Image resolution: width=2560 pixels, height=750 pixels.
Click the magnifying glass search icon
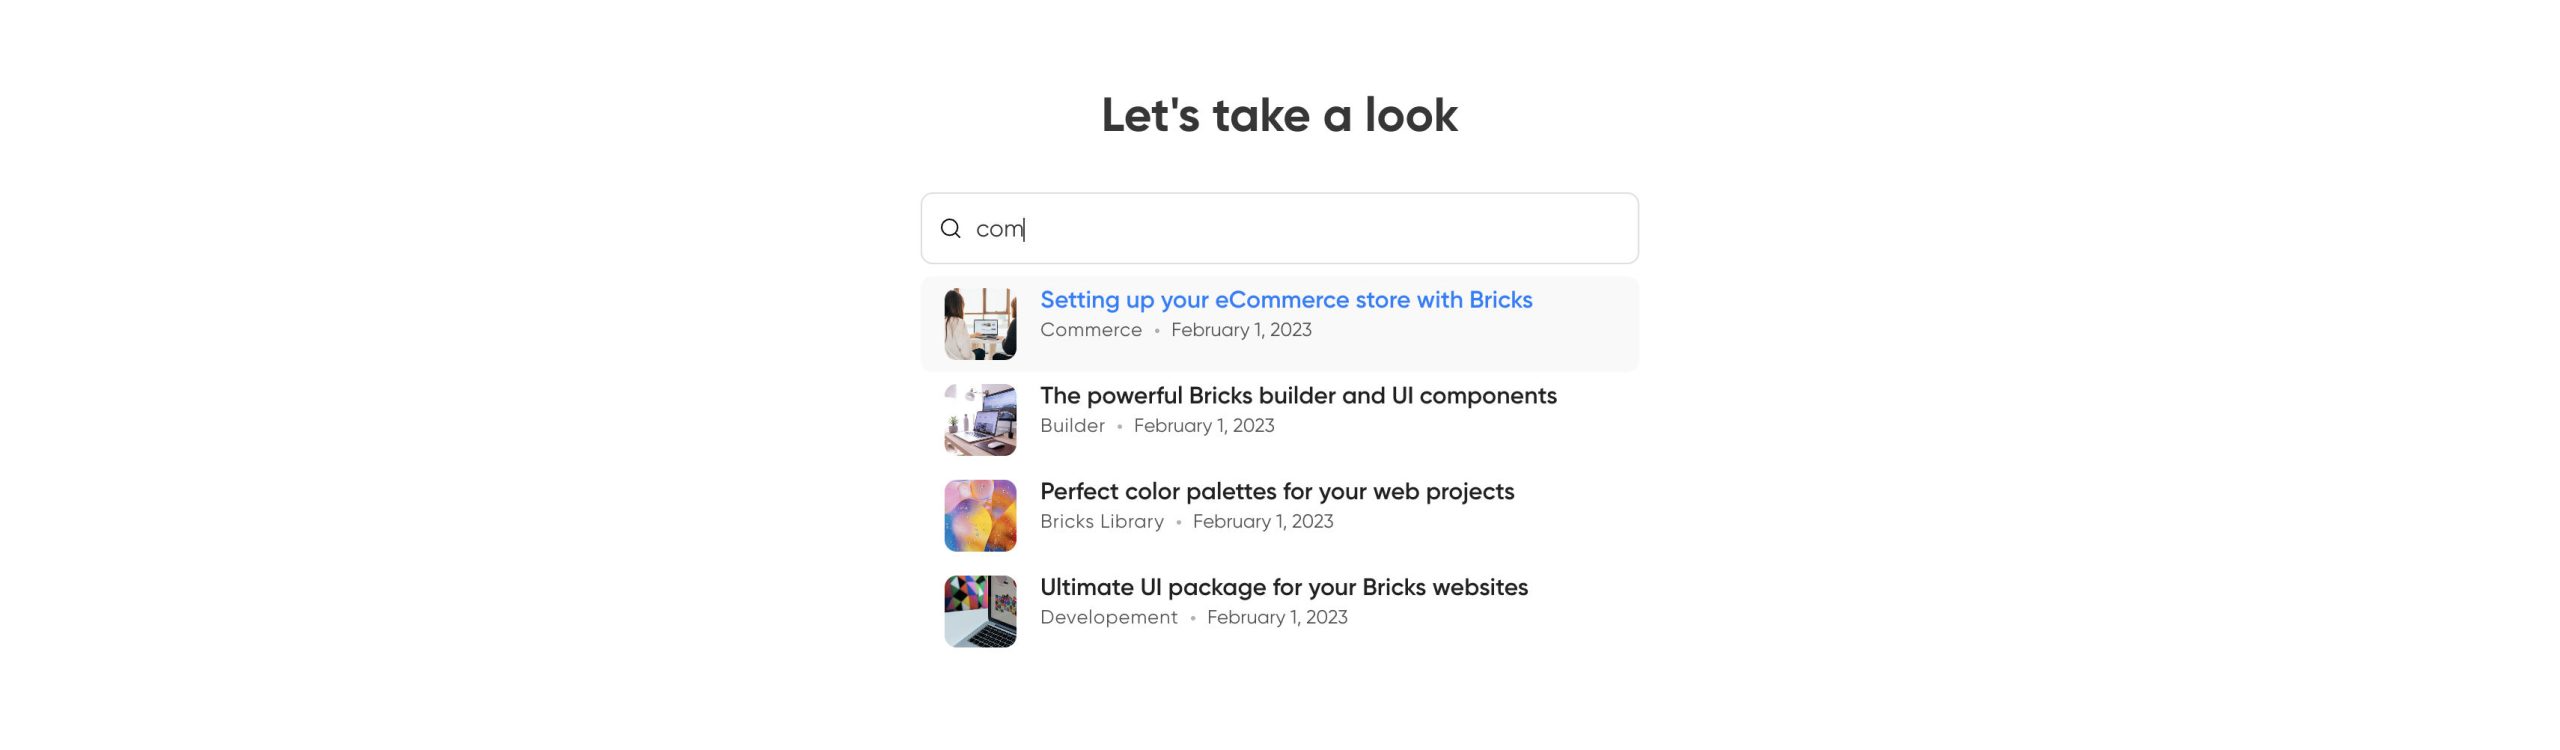(x=950, y=229)
